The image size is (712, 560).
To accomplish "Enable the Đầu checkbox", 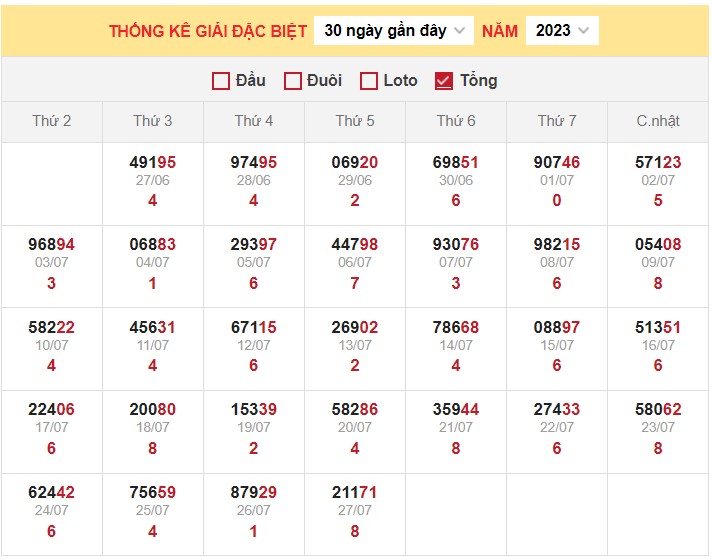I will 221,81.
